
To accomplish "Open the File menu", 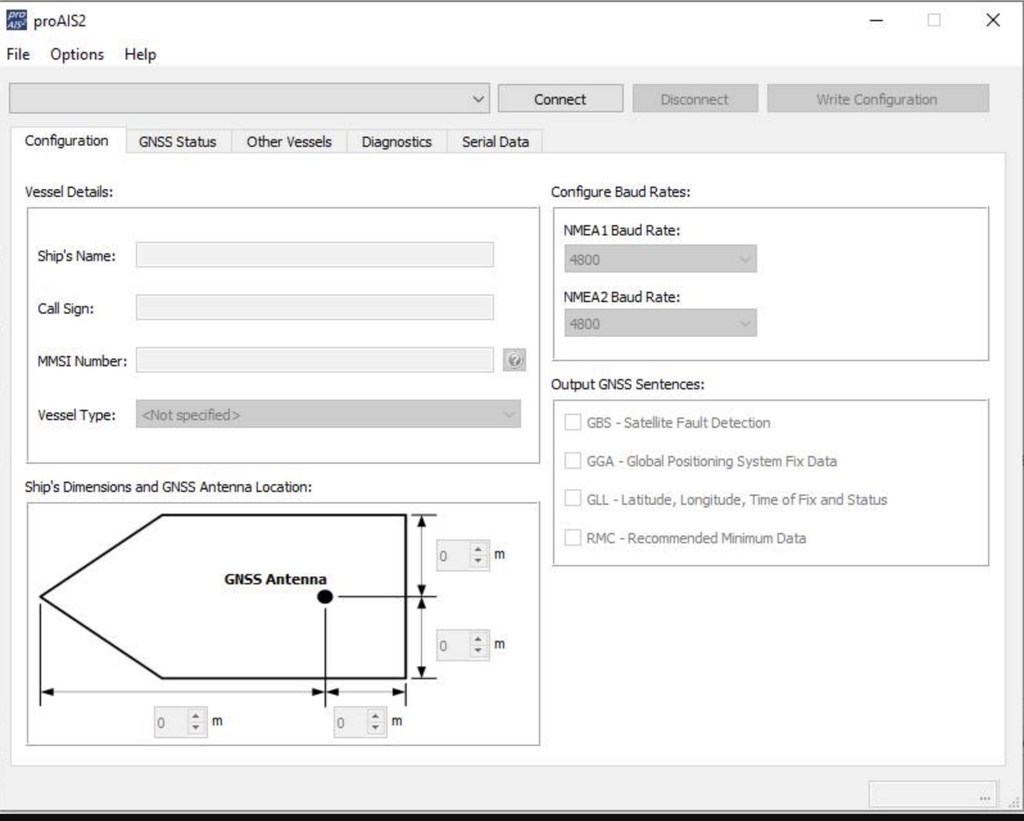I will coord(18,54).
